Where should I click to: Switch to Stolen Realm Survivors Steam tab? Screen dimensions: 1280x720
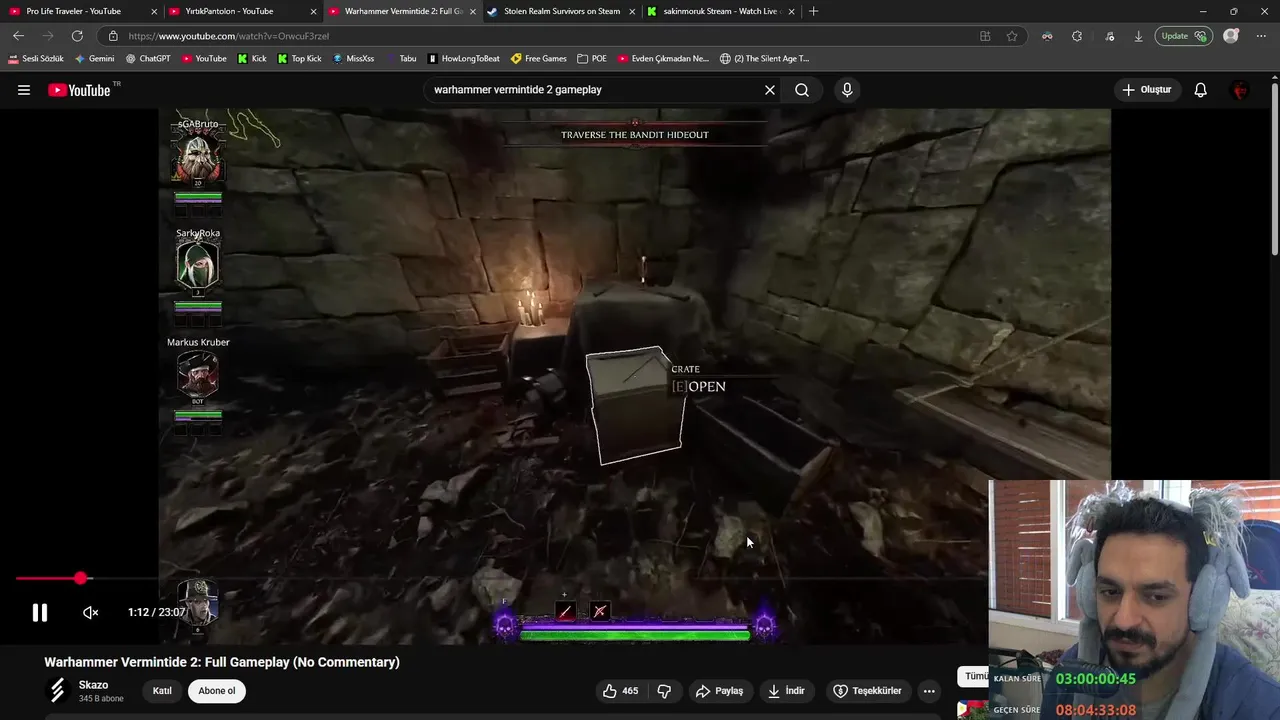point(562,11)
